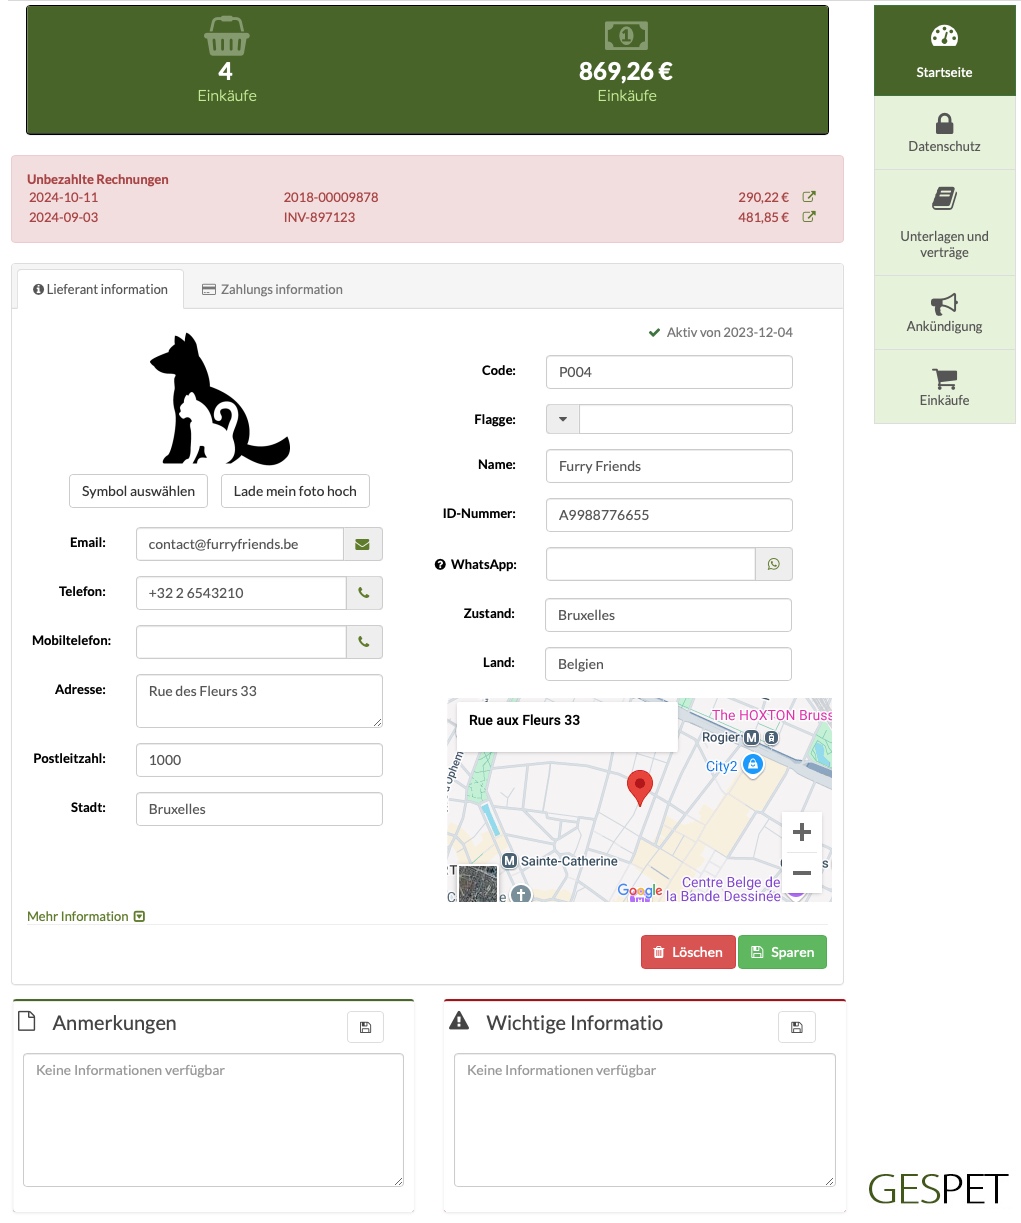Open the Flagge dropdown arrow
The height and width of the screenshot is (1223, 1021).
pos(563,419)
